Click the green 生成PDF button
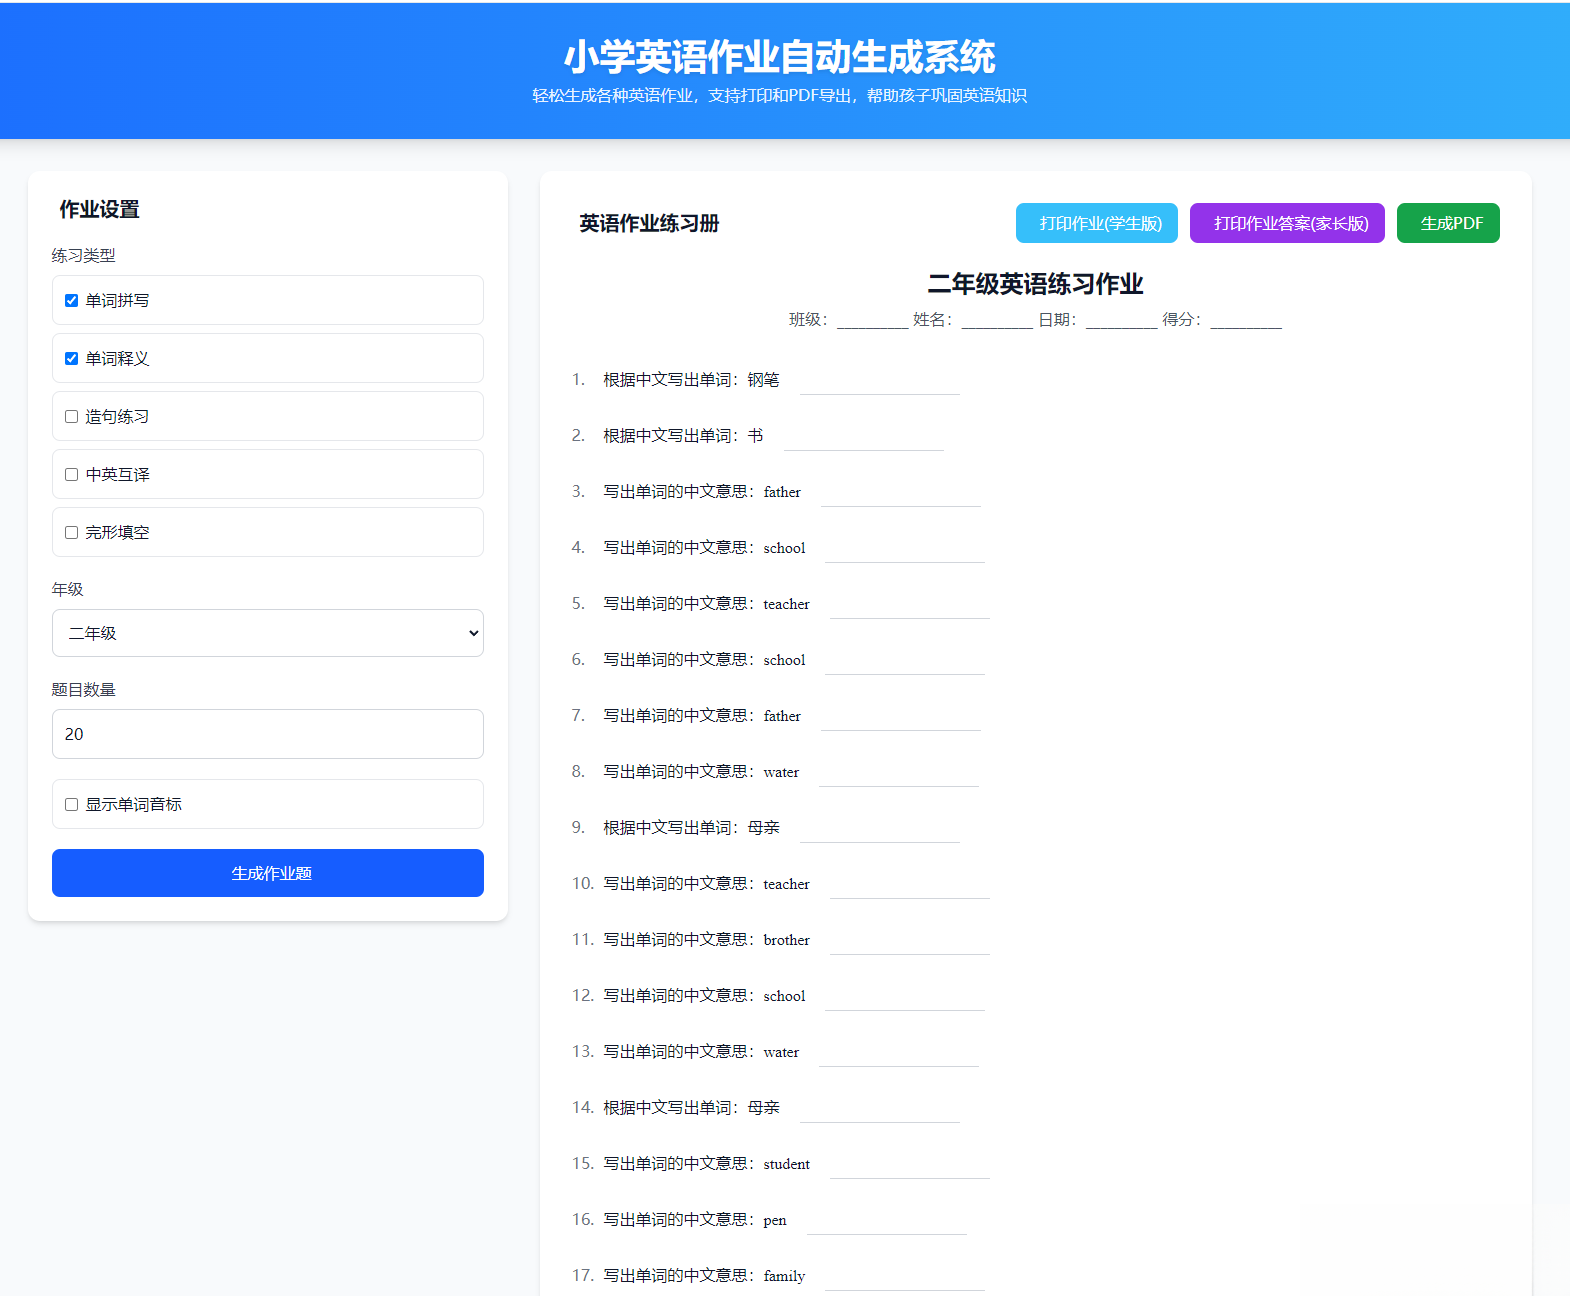The width and height of the screenshot is (1570, 1296). 1447,223
